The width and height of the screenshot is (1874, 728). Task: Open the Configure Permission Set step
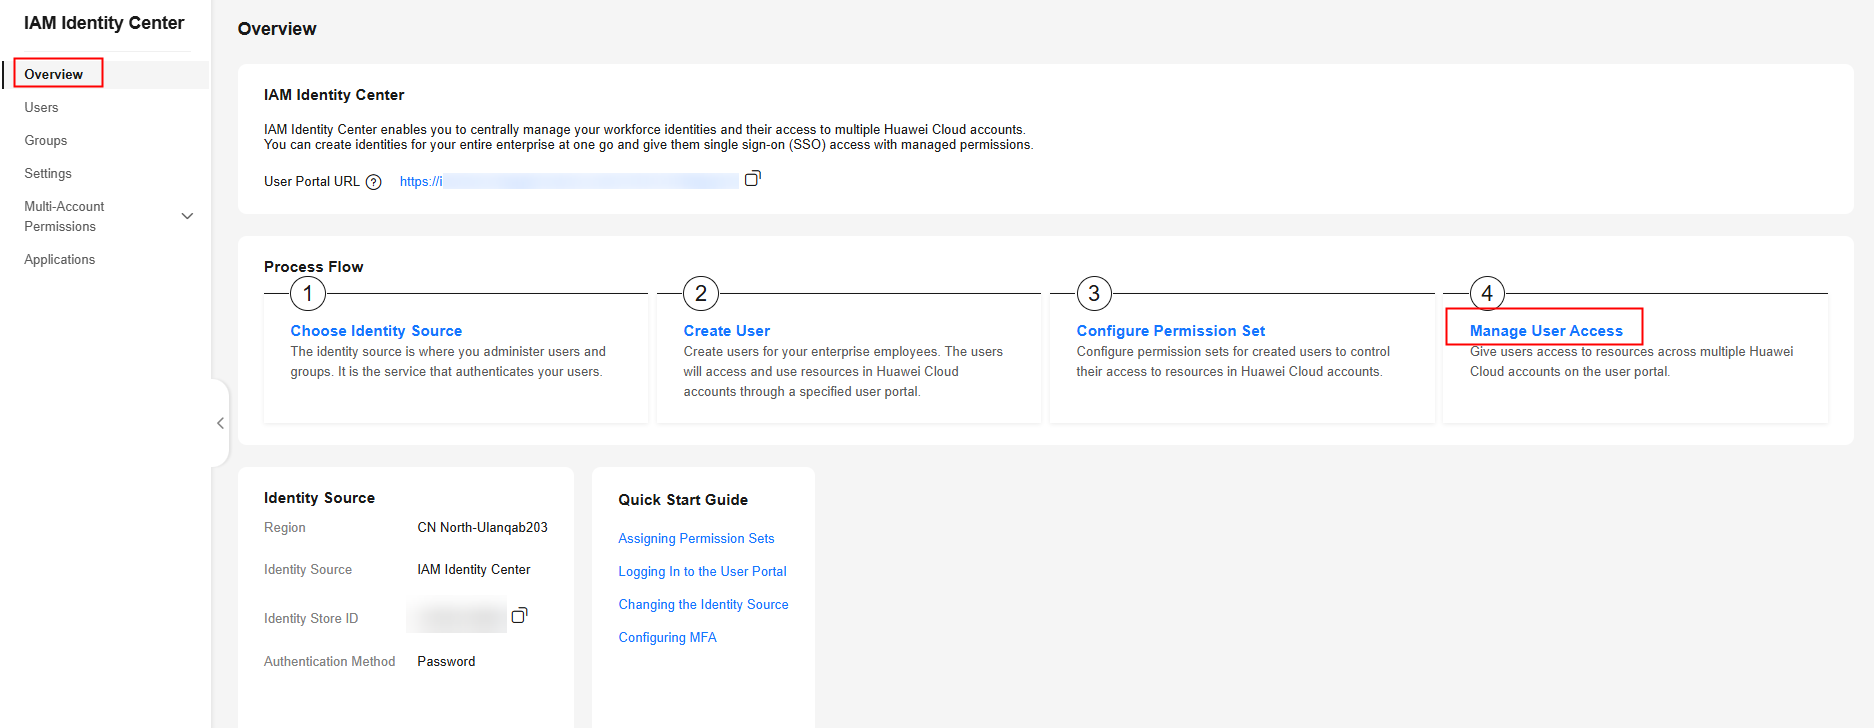click(1171, 331)
